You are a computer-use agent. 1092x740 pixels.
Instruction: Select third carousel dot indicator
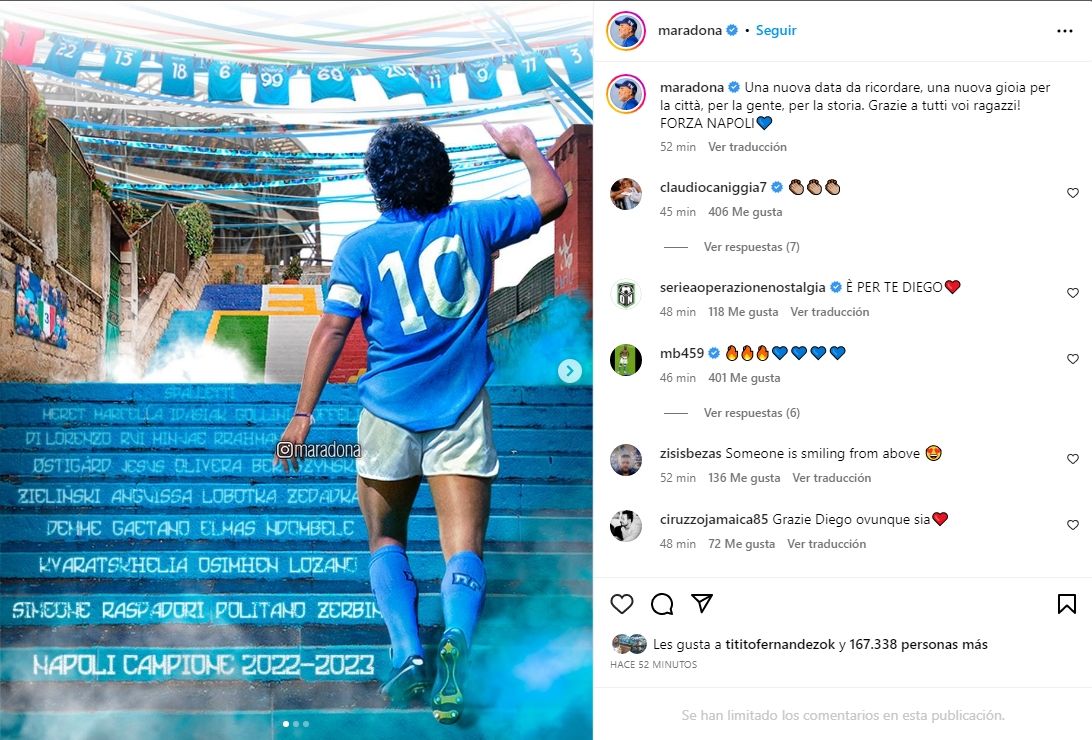coord(306,724)
